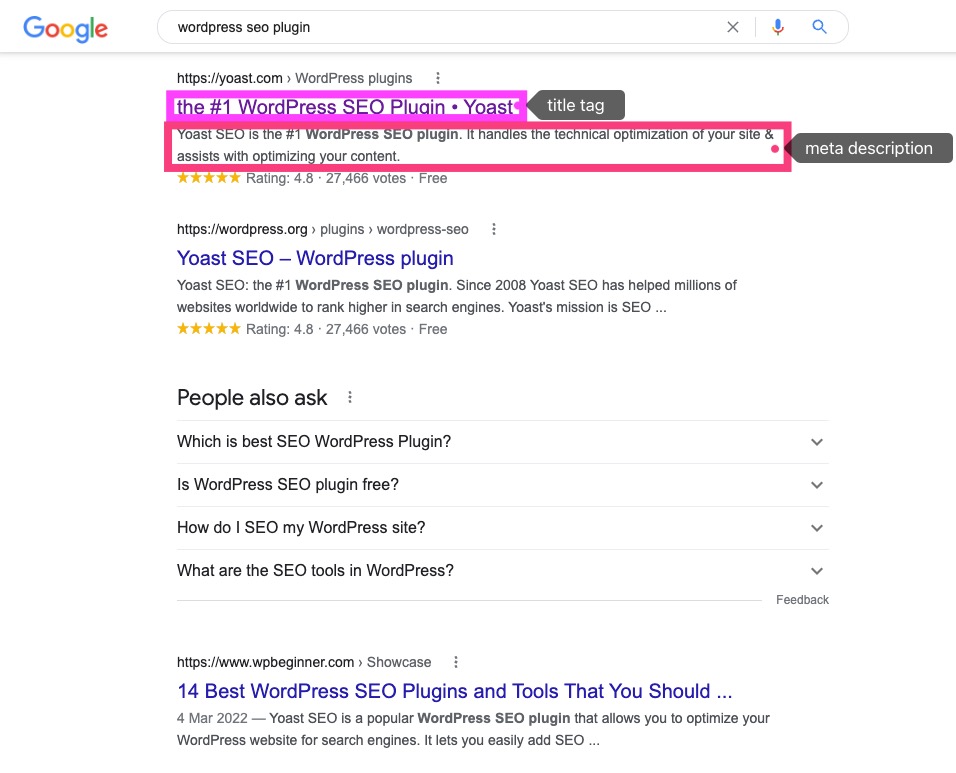The height and width of the screenshot is (773, 956).
Task: Open the three-dot menu beside wordpress.org result
Action: (x=493, y=229)
